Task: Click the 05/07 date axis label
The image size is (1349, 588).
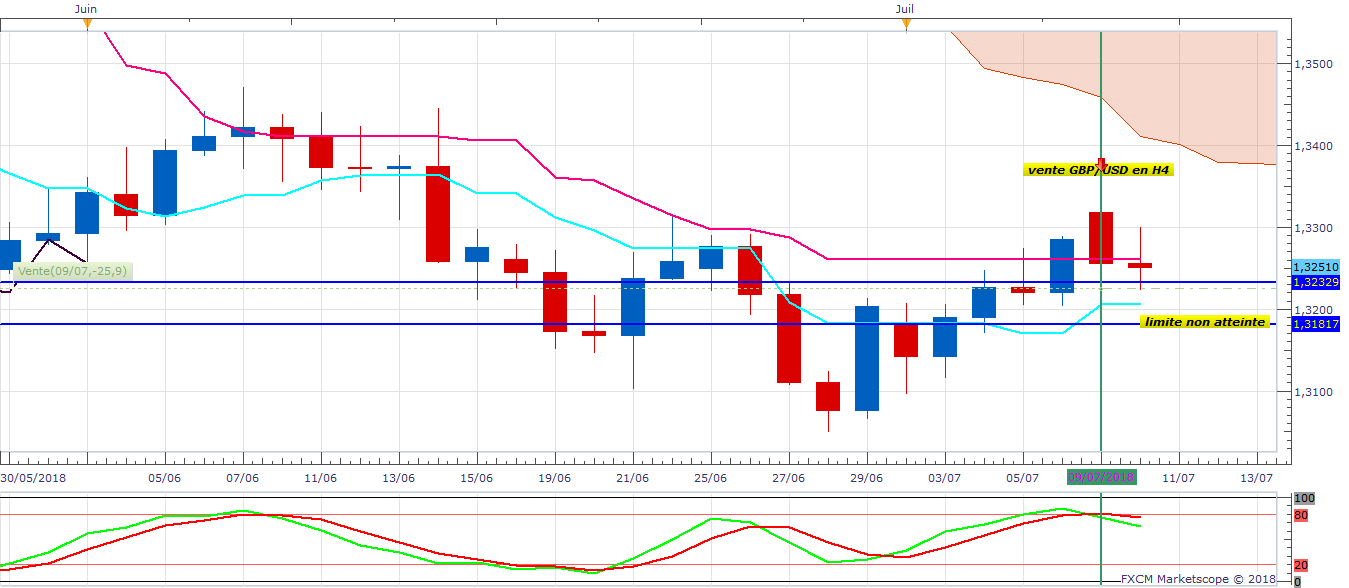Action: 1022,478
